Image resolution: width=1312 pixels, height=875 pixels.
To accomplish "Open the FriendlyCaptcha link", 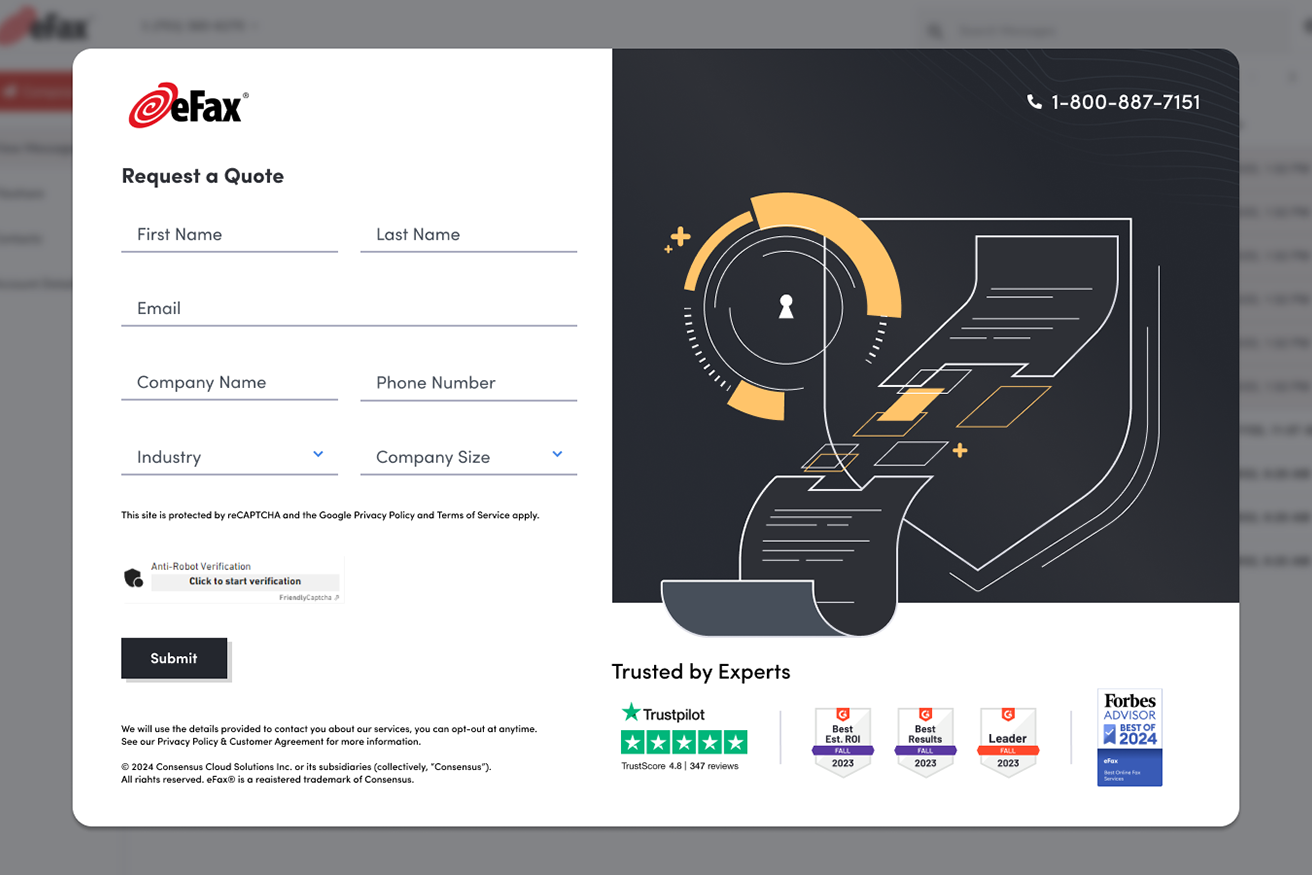I will click(309, 597).
